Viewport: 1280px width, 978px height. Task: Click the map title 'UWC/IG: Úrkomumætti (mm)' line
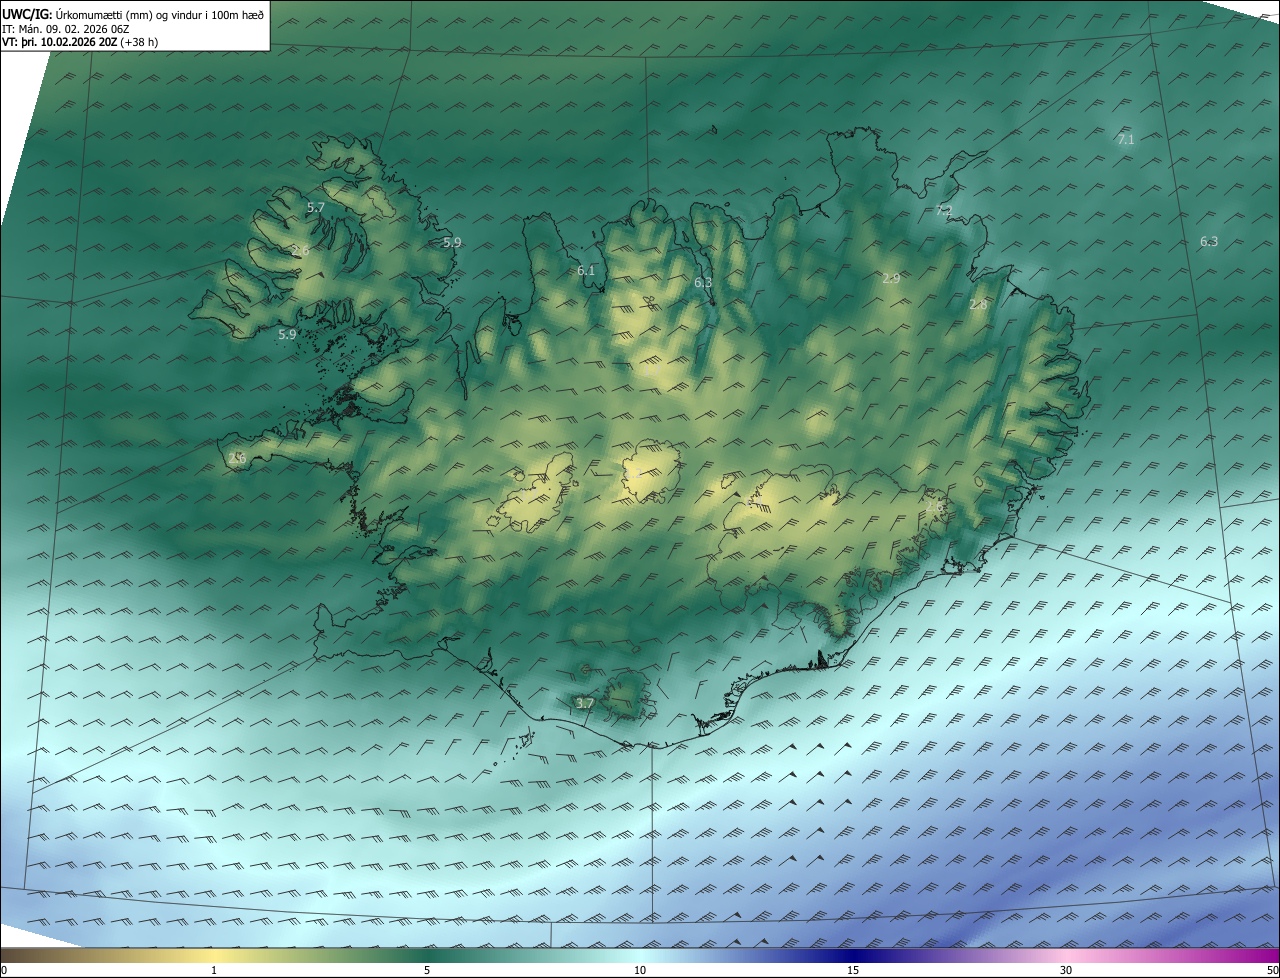point(133,13)
